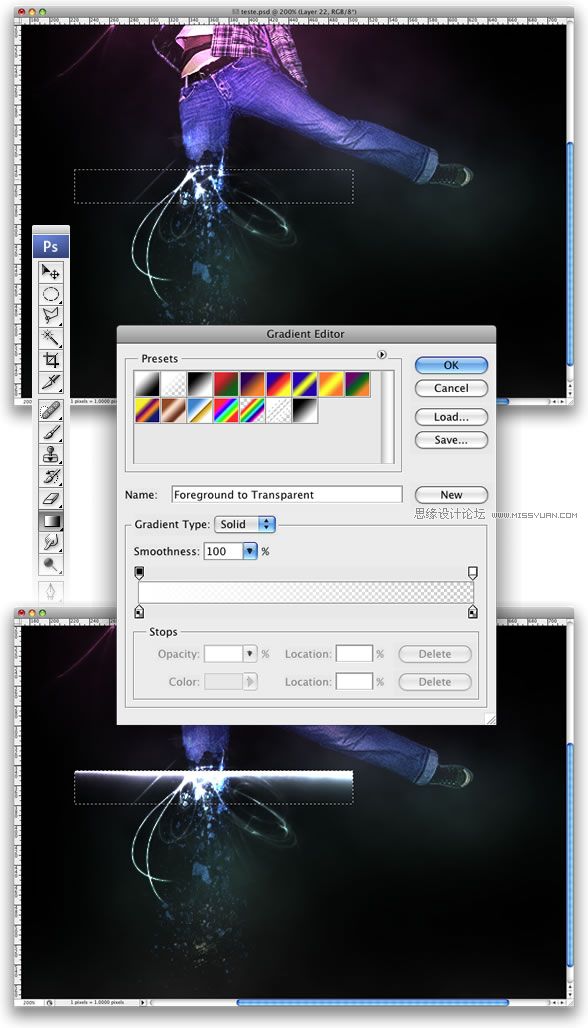Select the Gradient tool

pos(50,521)
